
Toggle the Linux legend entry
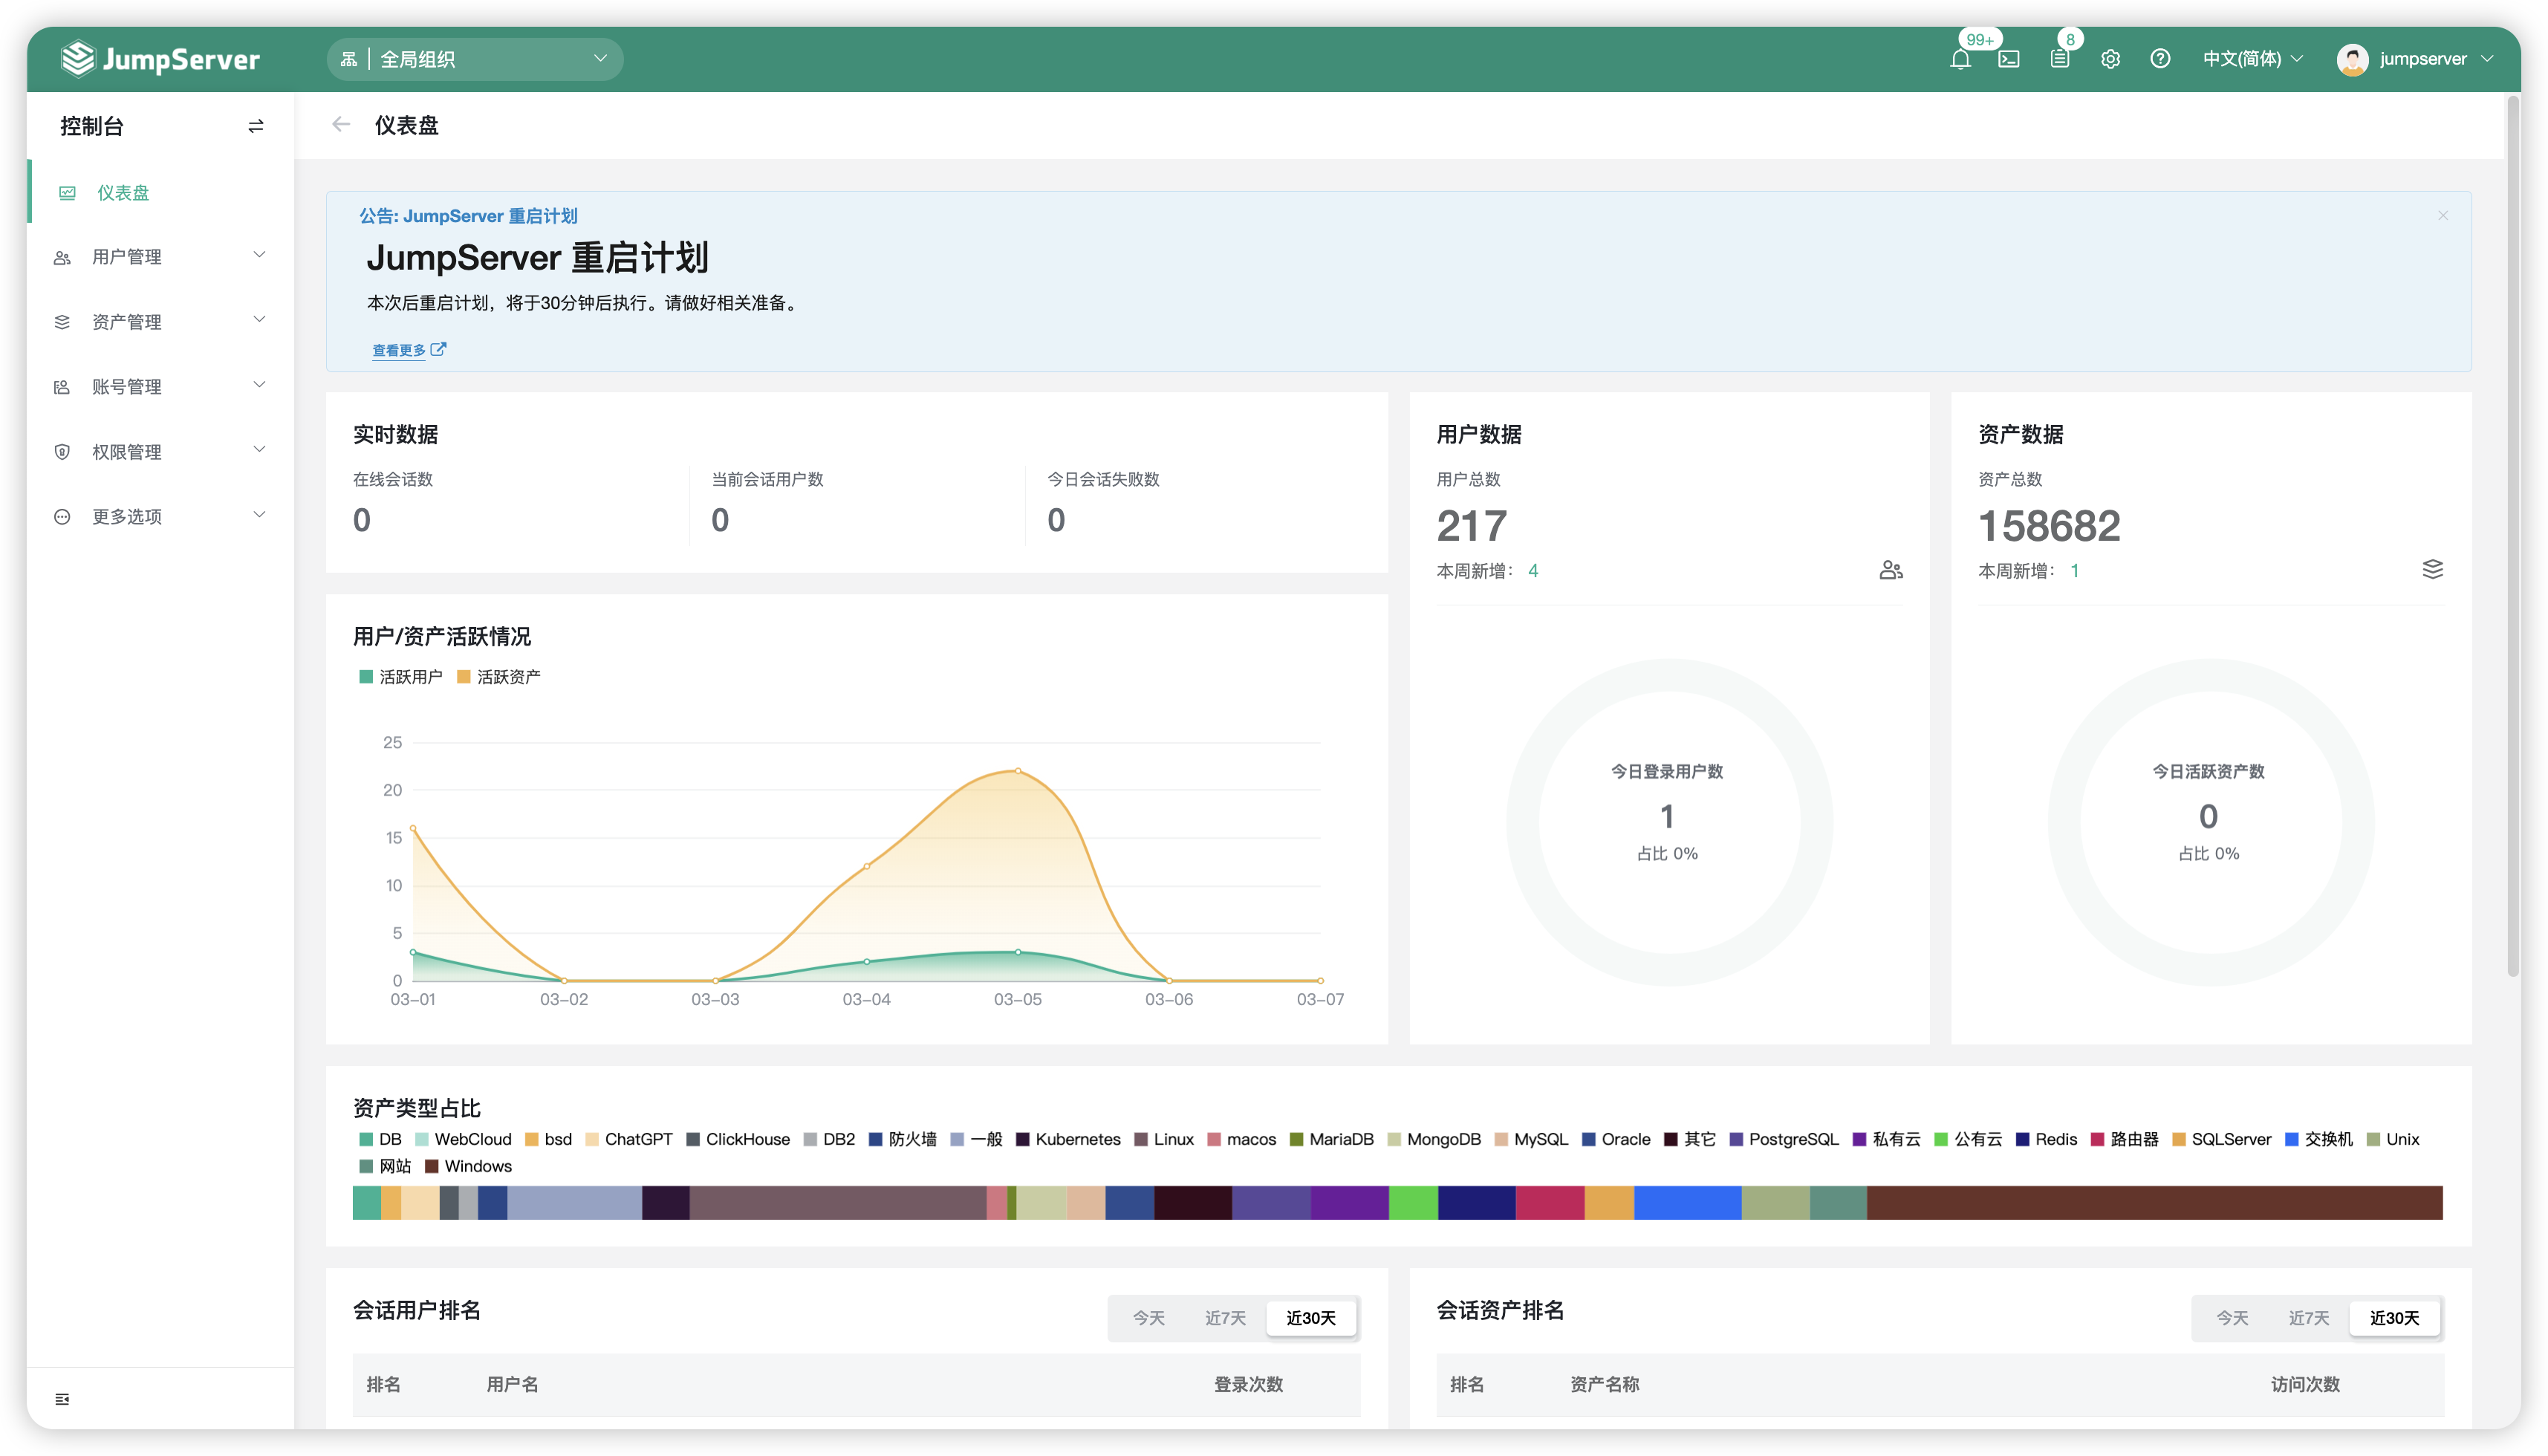coord(1163,1139)
